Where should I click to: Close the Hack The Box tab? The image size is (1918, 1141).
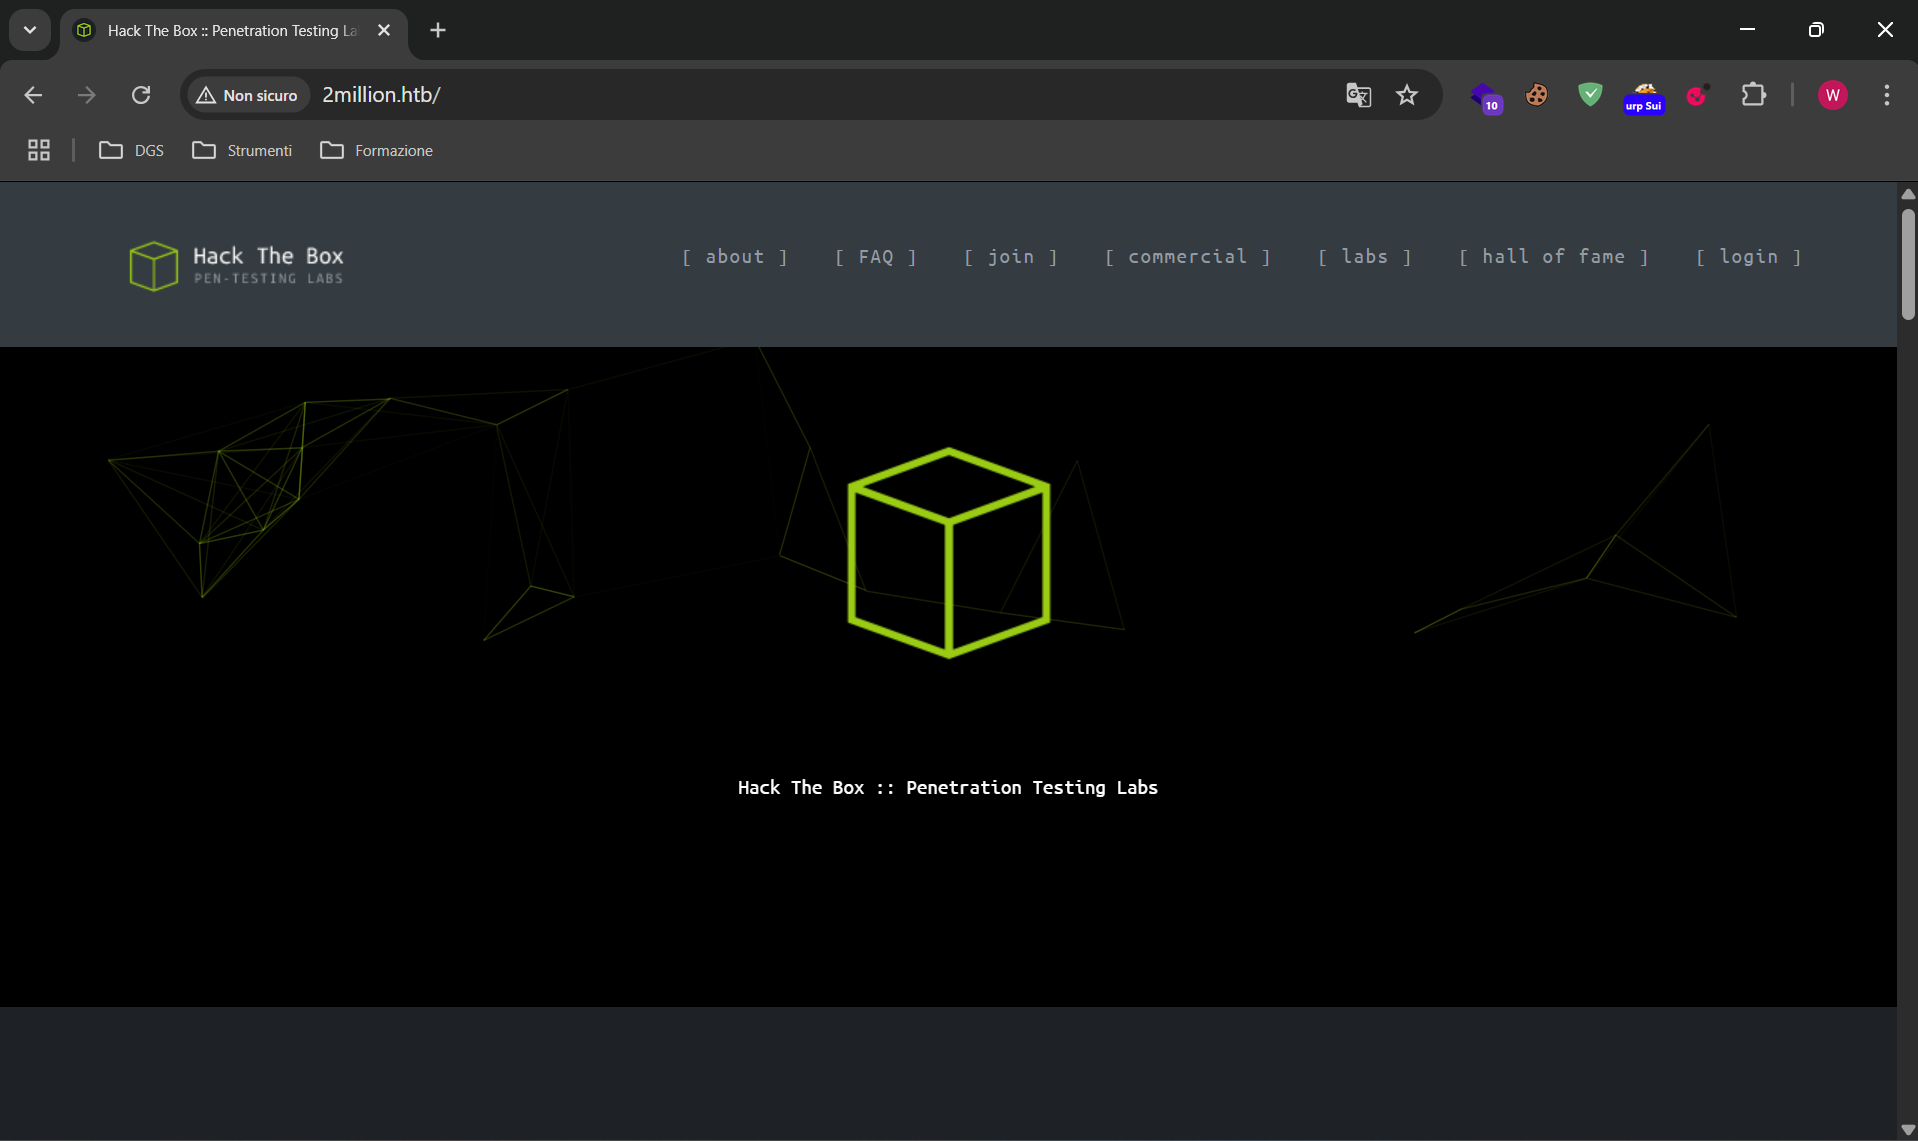[384, 30]
